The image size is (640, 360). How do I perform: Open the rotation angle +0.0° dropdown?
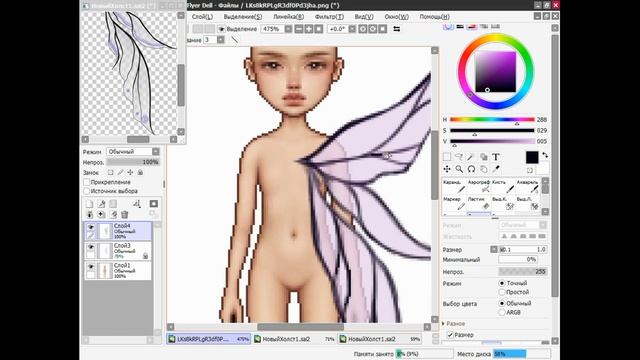(x=352, y=29)
